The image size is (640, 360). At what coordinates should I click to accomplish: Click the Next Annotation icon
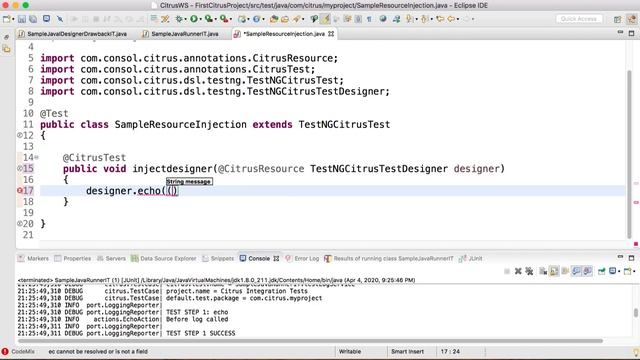pyautogui.click(x=409, y=19)
